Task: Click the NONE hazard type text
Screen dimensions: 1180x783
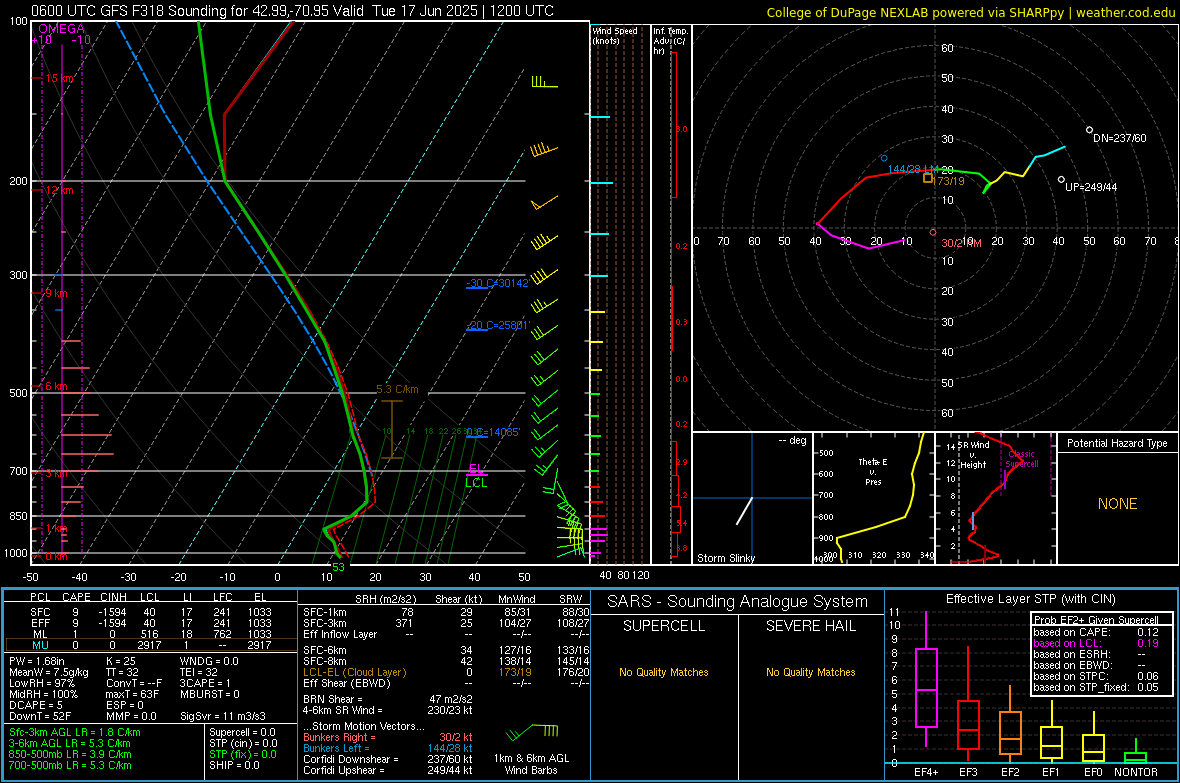Action: pyautogui.click(x=1117, y=504)
